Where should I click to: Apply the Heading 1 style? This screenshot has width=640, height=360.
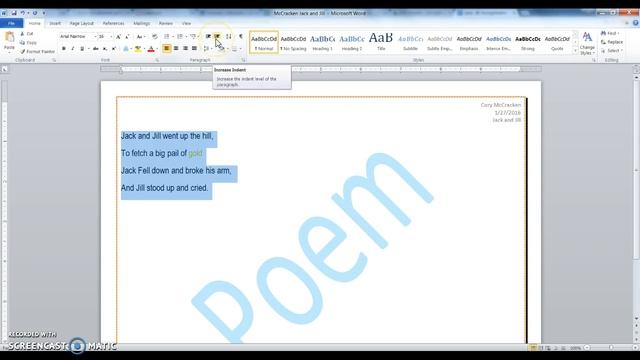pyautogui.click(x=322, y=42)
